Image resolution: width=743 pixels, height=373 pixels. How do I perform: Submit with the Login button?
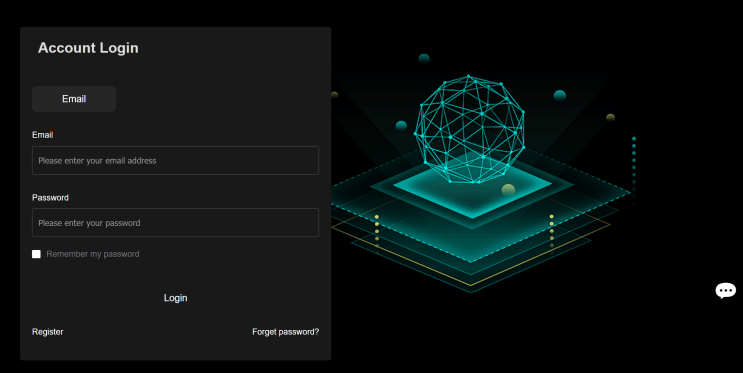[175, 298]
